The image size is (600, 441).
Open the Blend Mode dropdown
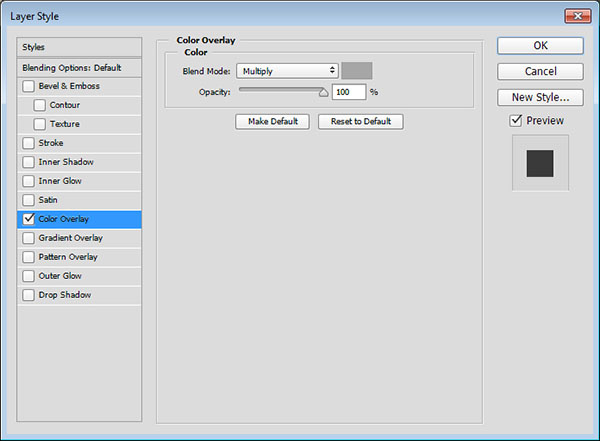click(287, 71)
